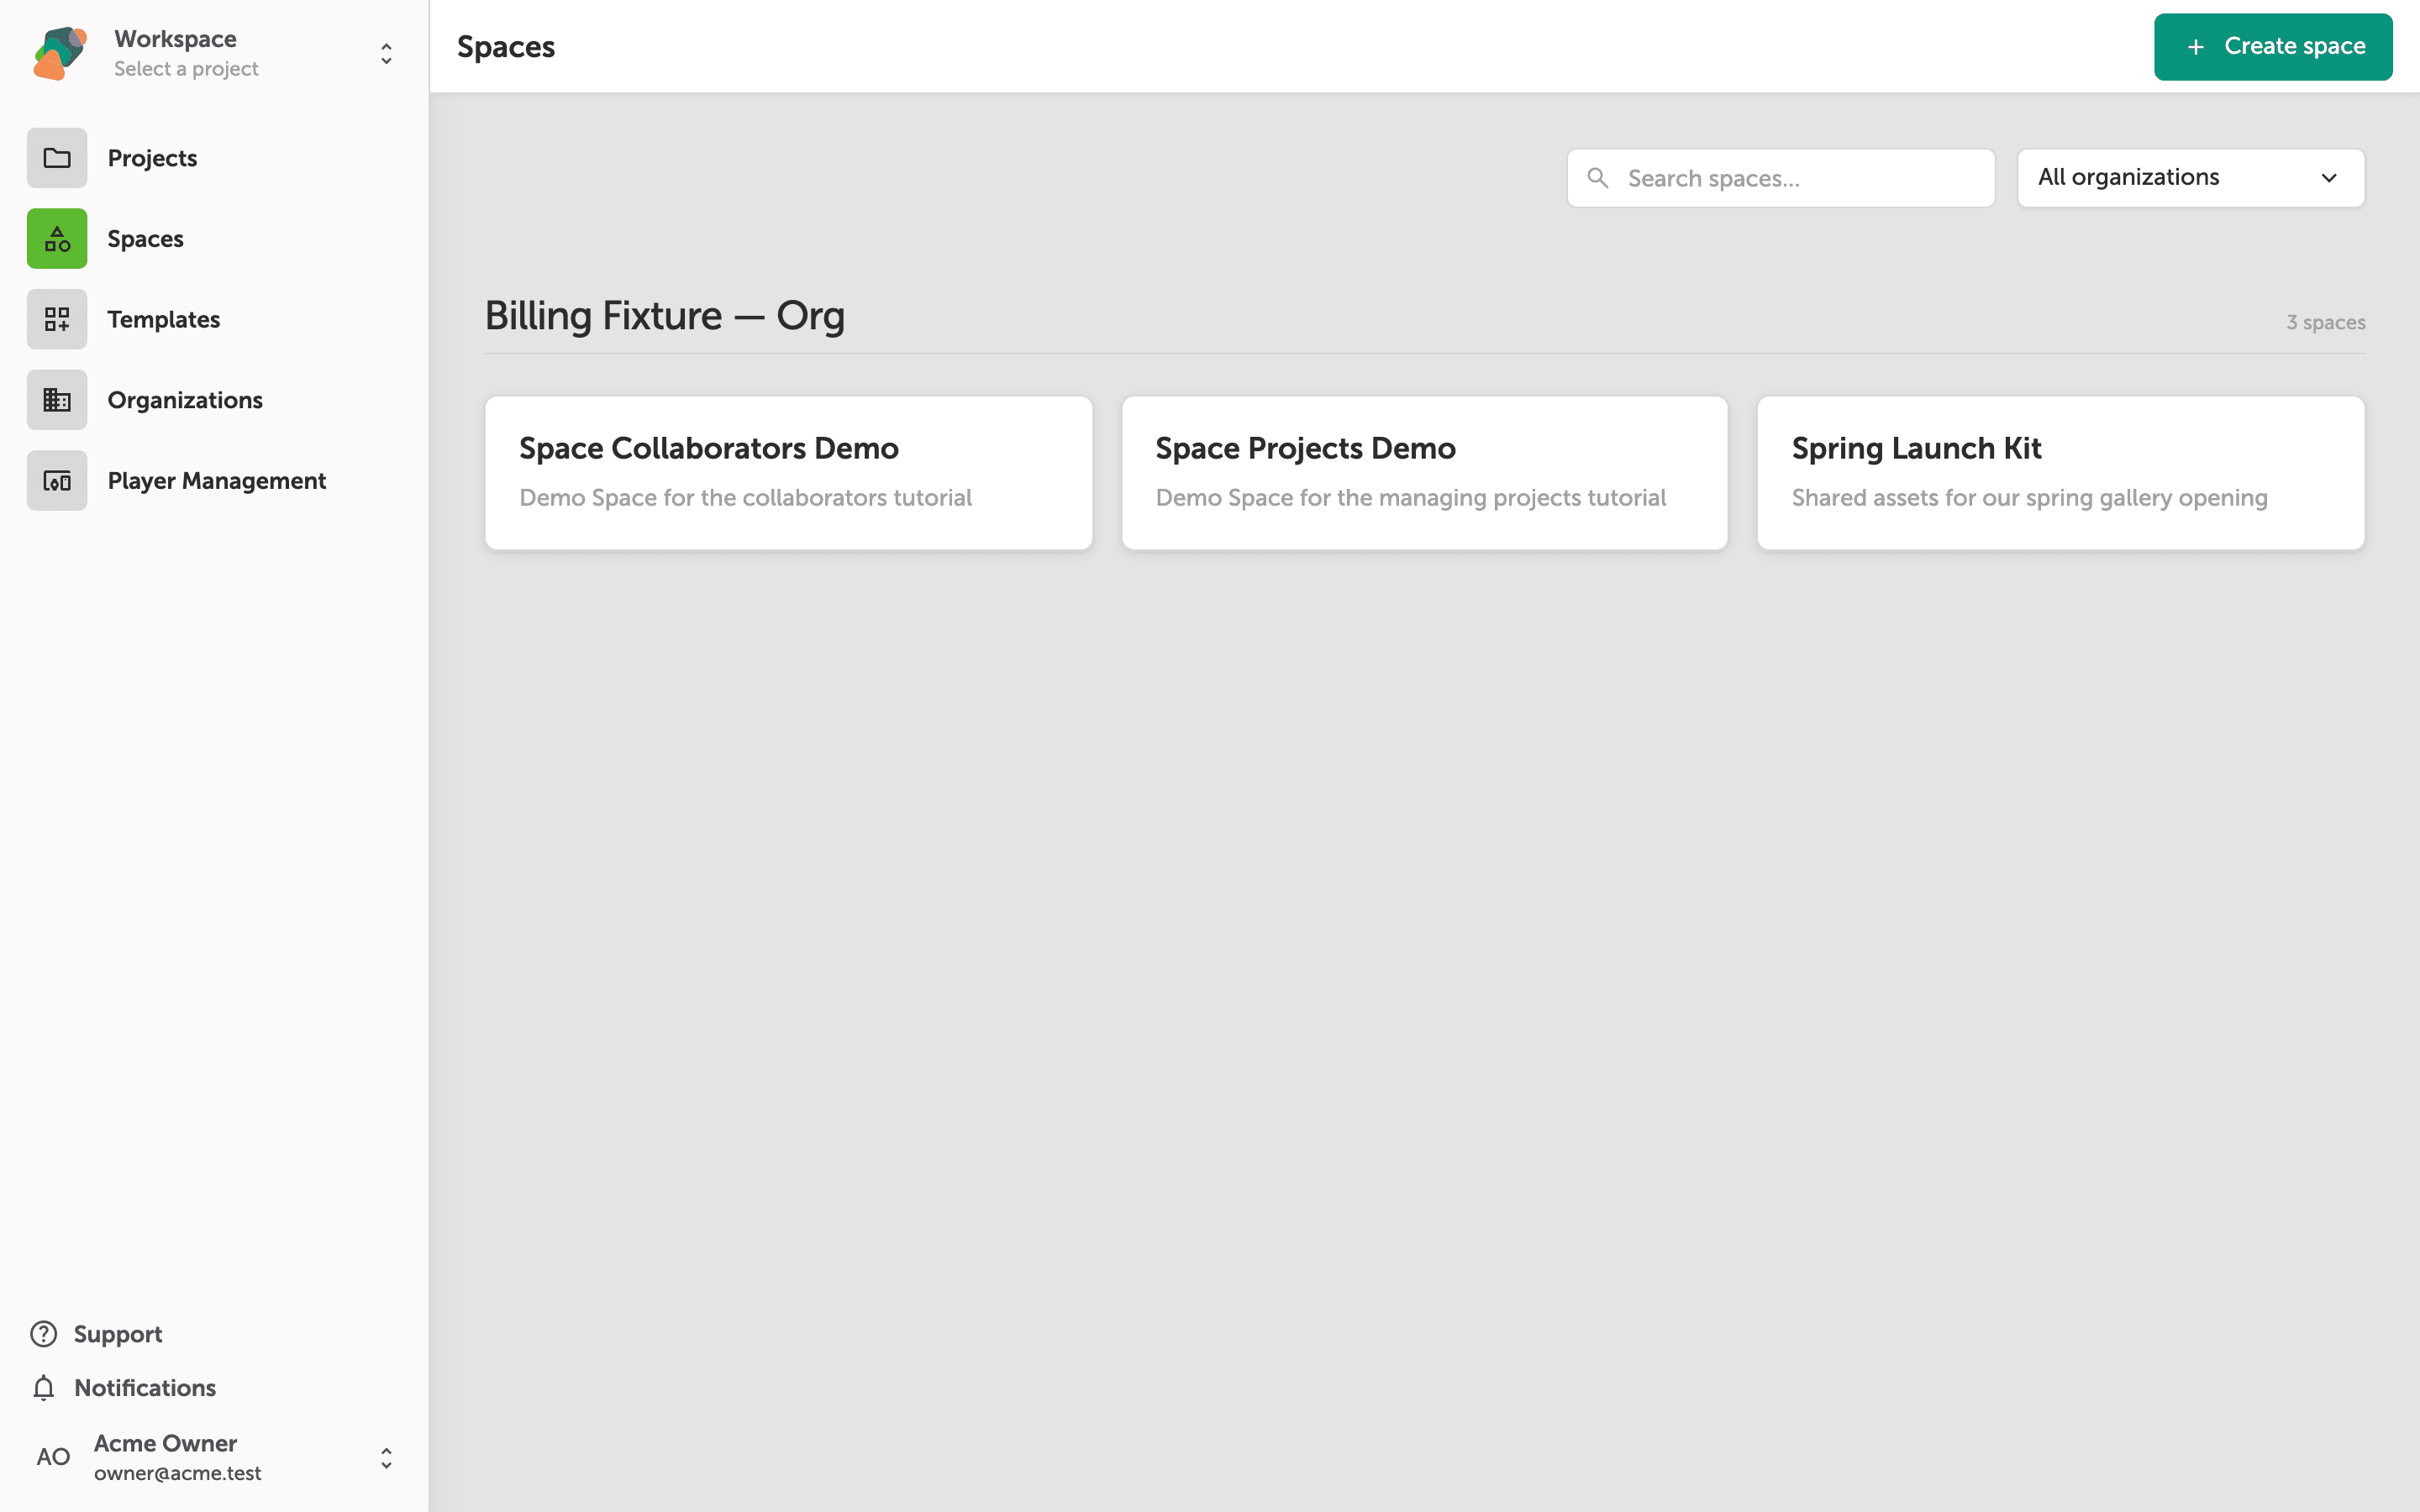Click the Acme Owner name text

[165, 1443]
